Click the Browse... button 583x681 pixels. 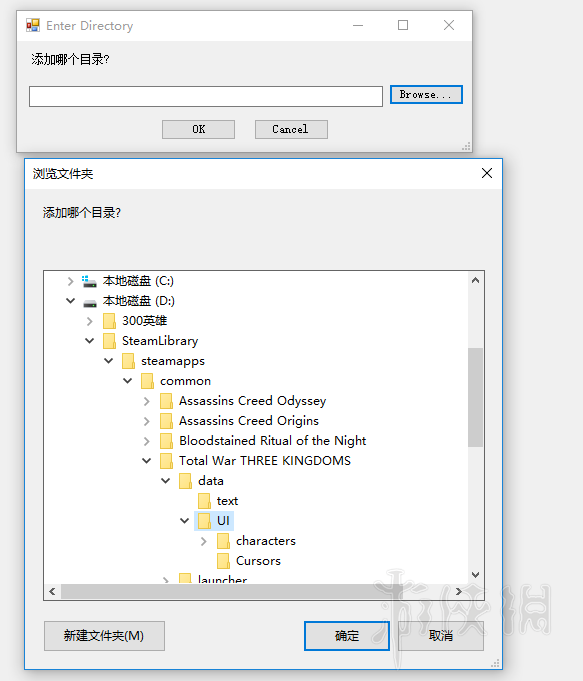coord(426,94)
